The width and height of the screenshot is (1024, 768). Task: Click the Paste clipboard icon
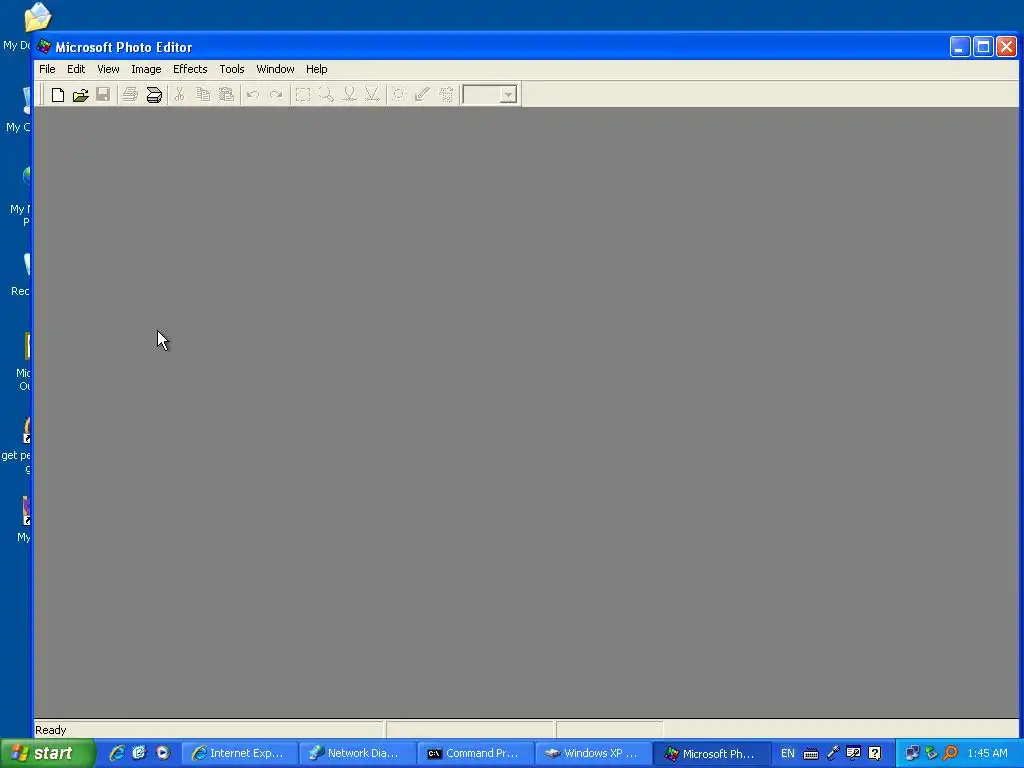[226, 95]
